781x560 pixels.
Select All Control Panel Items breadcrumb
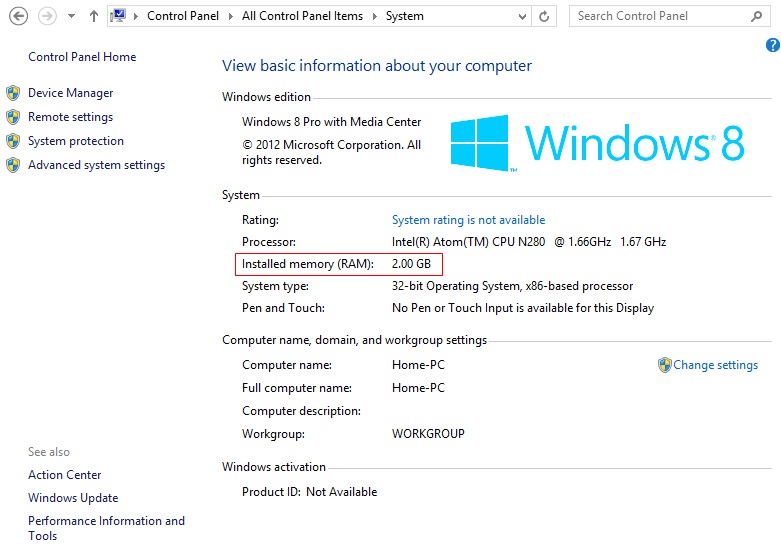pos(304,16)
